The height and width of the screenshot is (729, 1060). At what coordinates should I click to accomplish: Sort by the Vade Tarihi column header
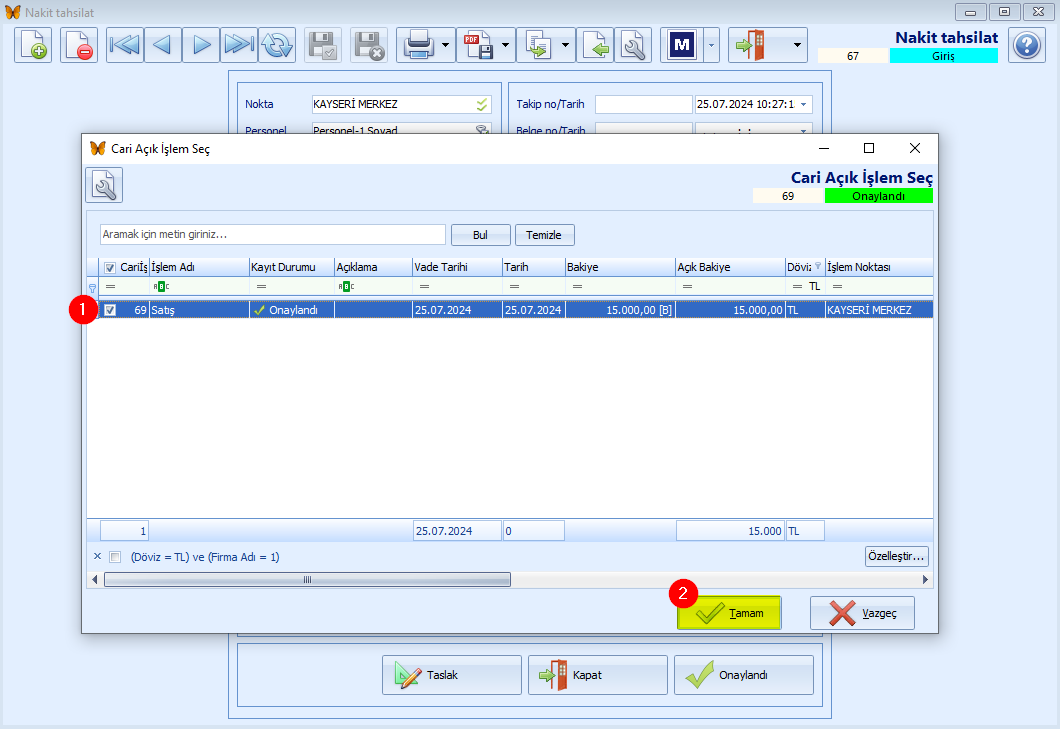pyautogui.click(x=457, y=267)
